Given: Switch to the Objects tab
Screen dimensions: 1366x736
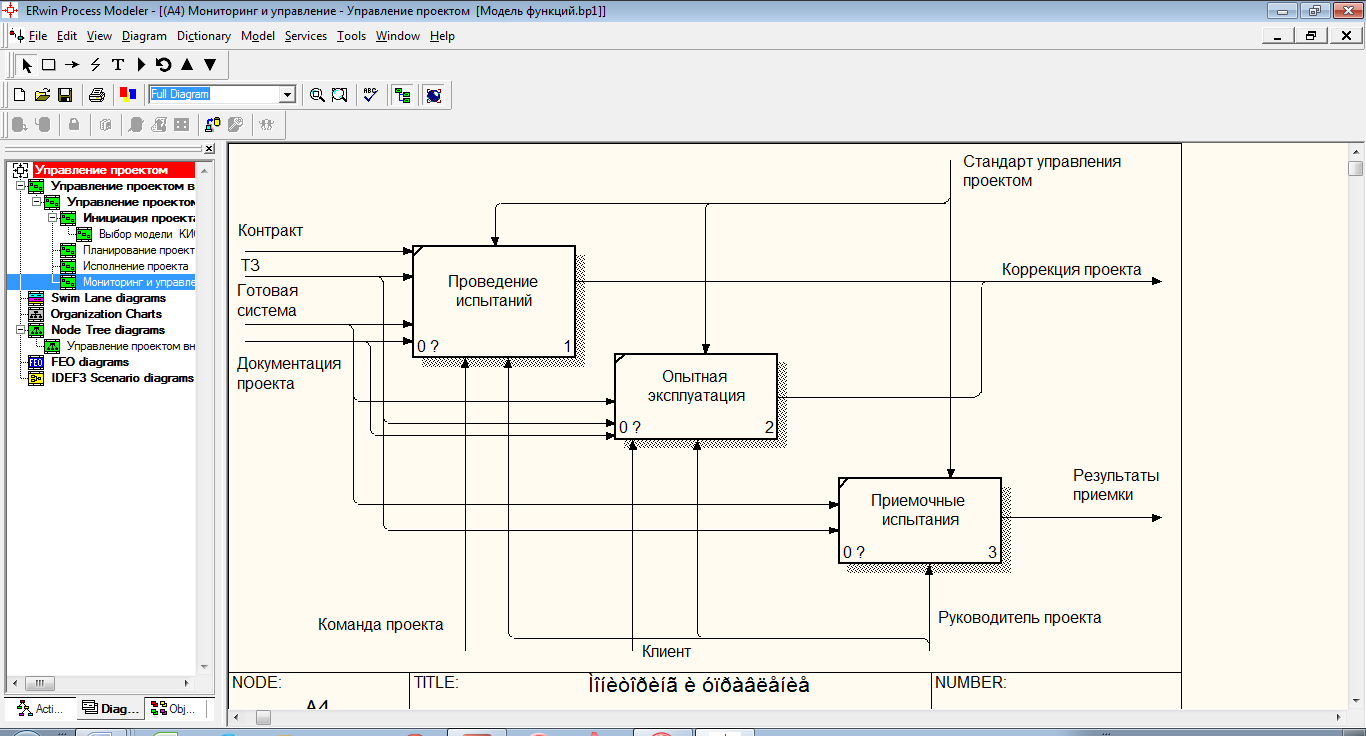Looking at the screenshot, I should [175, 709].
